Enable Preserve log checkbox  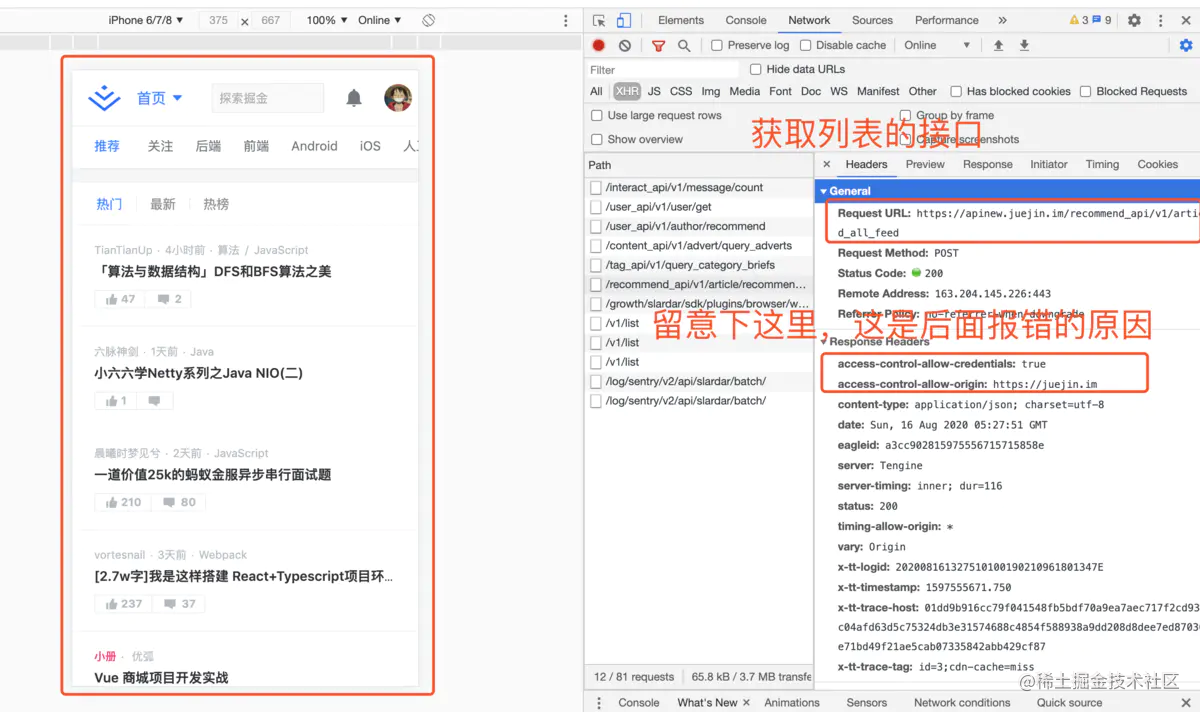pyautogui.click(x=717, y=45)
